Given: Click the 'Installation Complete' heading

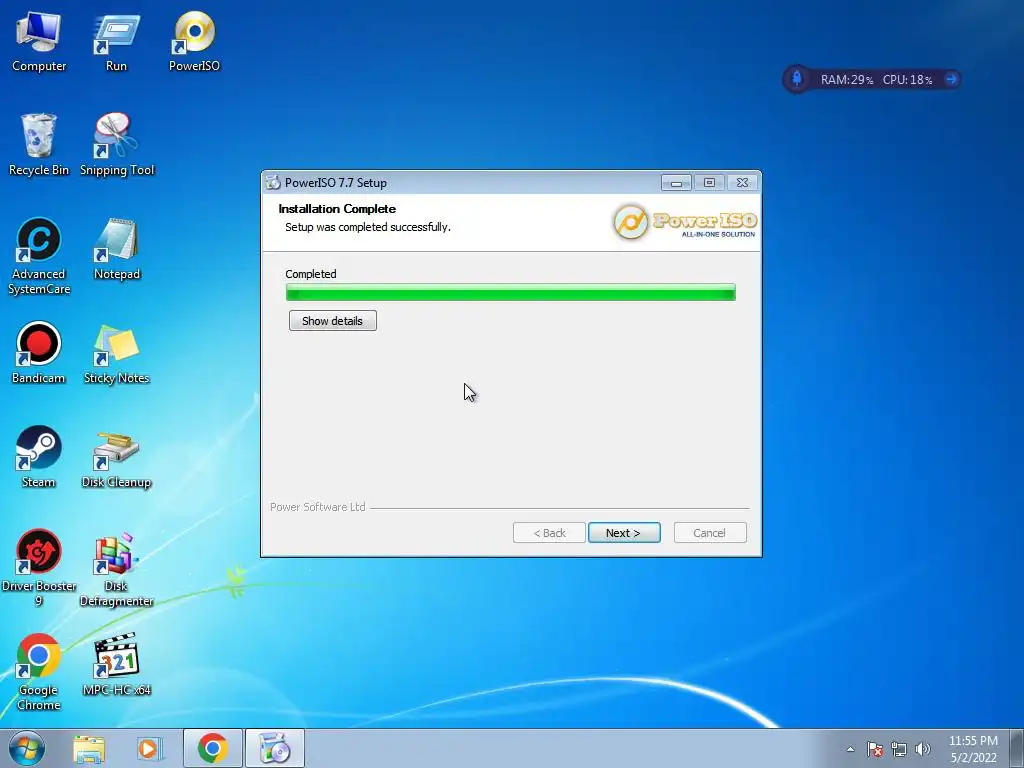Looking at the screenshot, I should [x=337, y=209].
